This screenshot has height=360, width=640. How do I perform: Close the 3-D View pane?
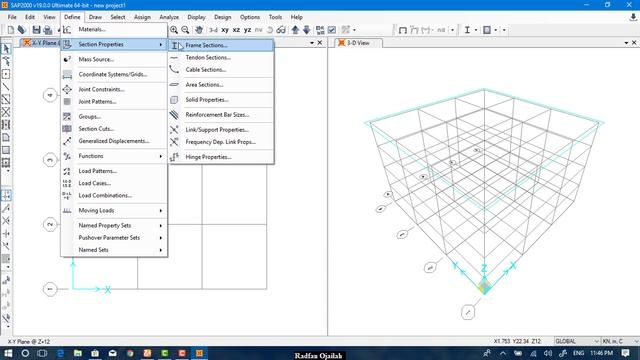click(x=634, y=43)
